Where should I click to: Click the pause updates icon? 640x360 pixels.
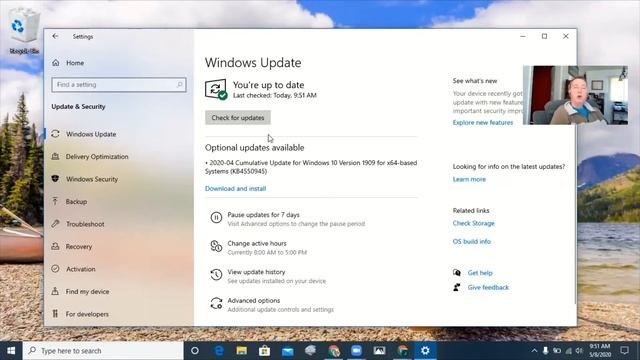216,218
